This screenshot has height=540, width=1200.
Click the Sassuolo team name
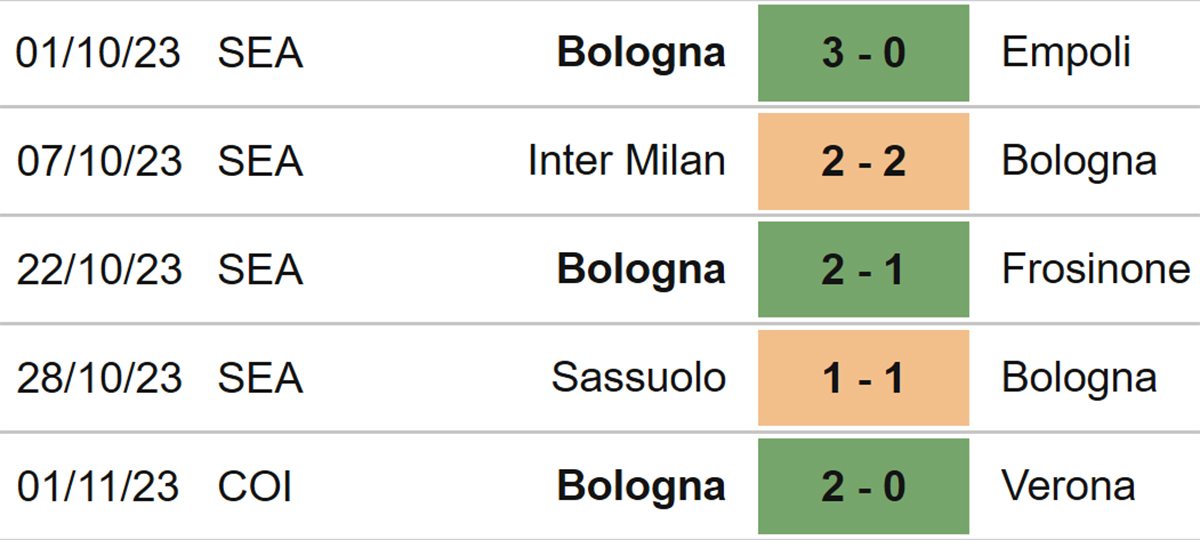coord(639,377)
